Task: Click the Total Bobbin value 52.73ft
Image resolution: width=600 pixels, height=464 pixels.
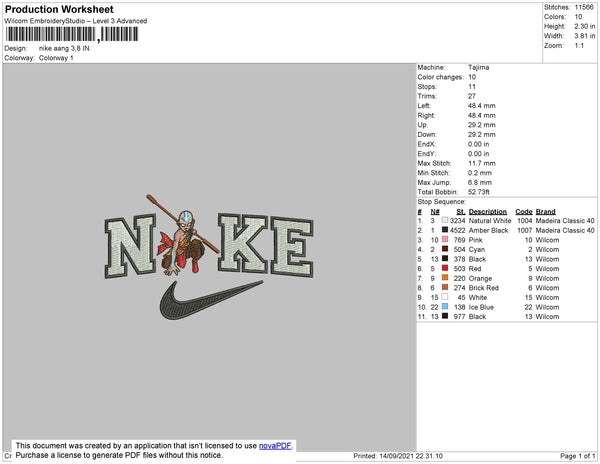Action: pyautogui.click(x=479, y=192)
